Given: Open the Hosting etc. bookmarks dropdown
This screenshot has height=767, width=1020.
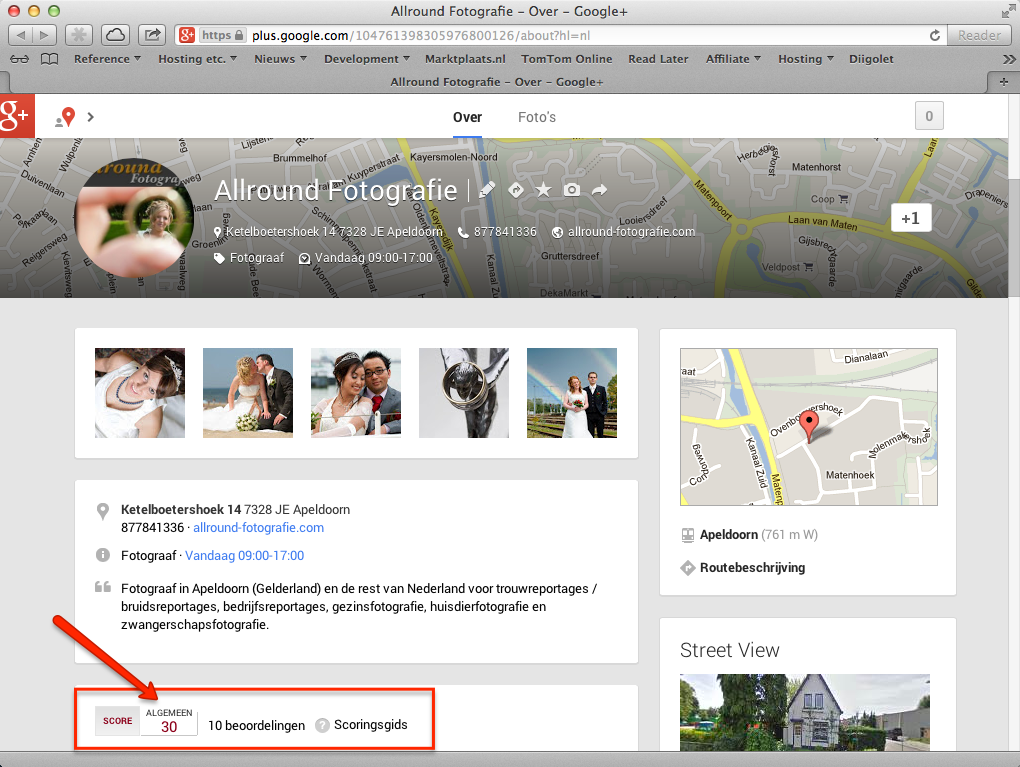Looking at the screenshot, I should pos(197,59).
